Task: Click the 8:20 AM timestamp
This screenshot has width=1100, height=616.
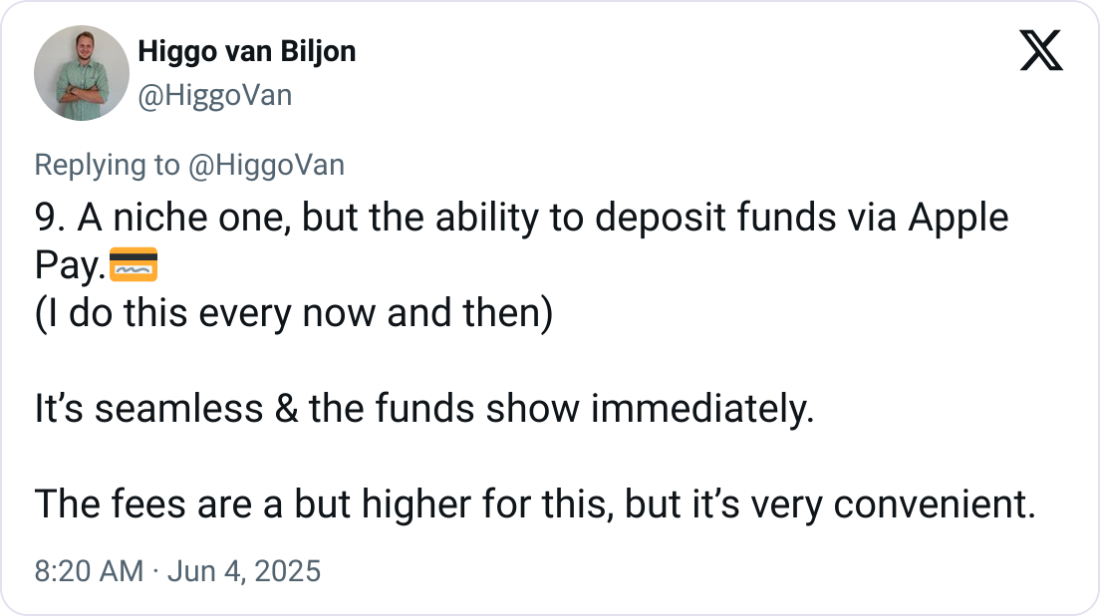Action: [x=89, y=572]
